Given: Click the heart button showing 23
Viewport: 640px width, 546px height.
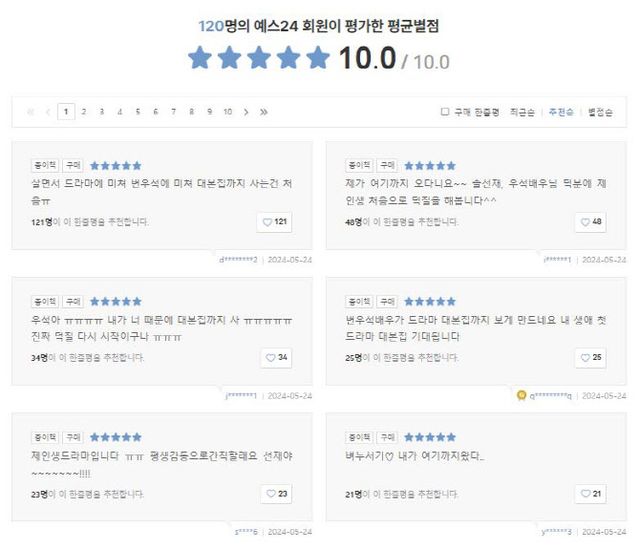Looking at the screenshot, I should click(x=275, y=493).
